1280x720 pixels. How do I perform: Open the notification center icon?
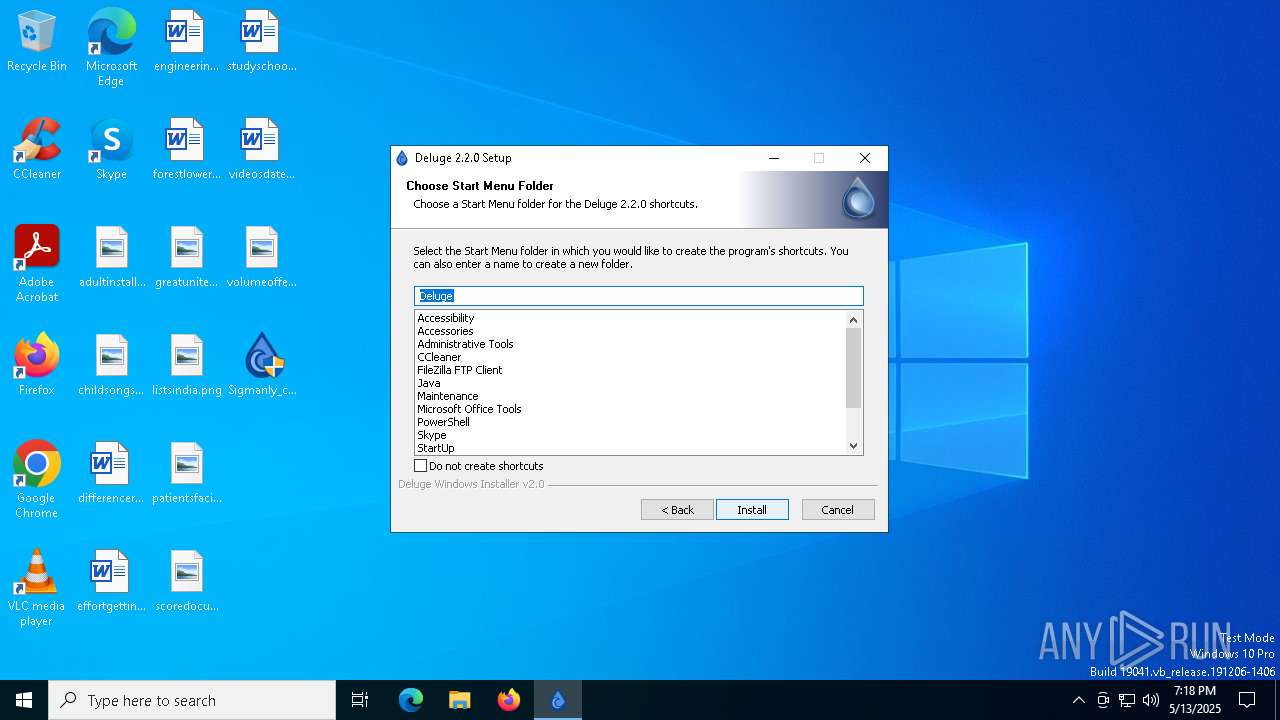1247,700
